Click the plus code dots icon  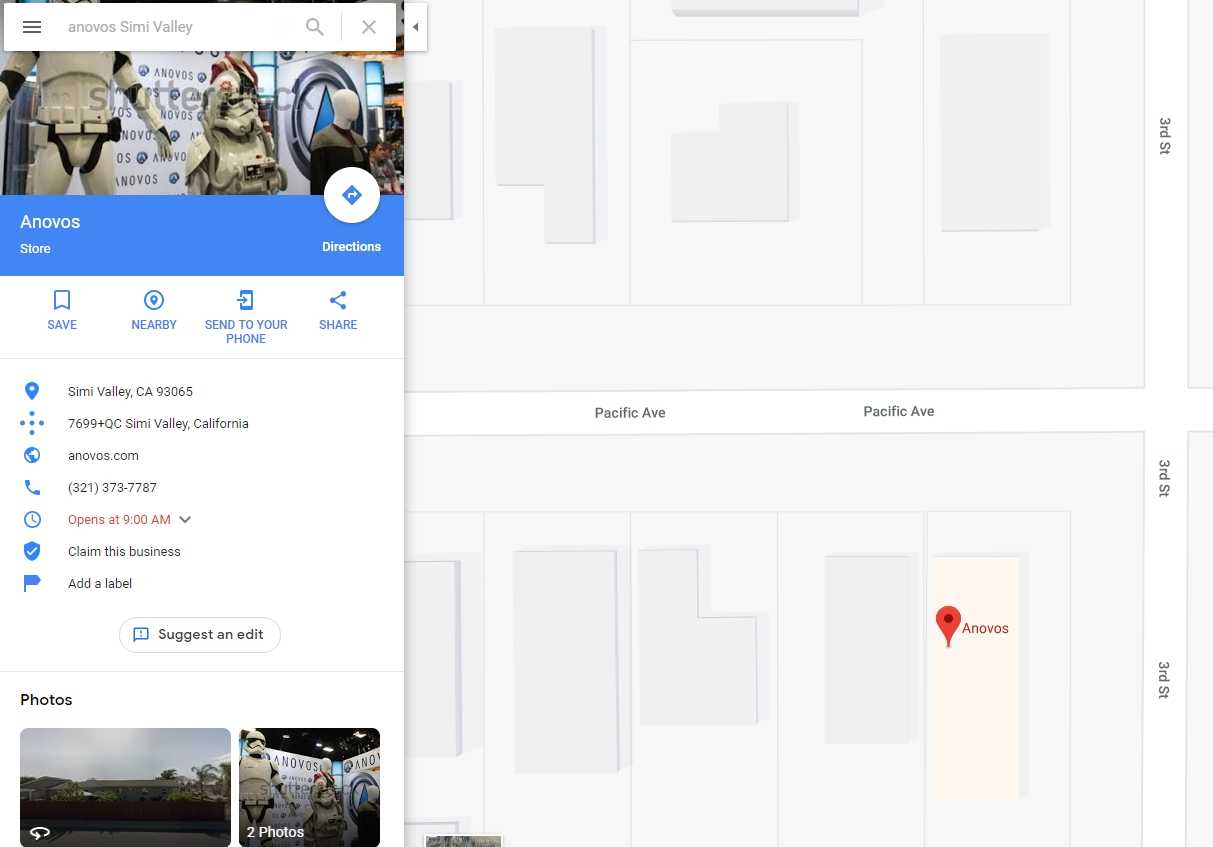[32, 423]
